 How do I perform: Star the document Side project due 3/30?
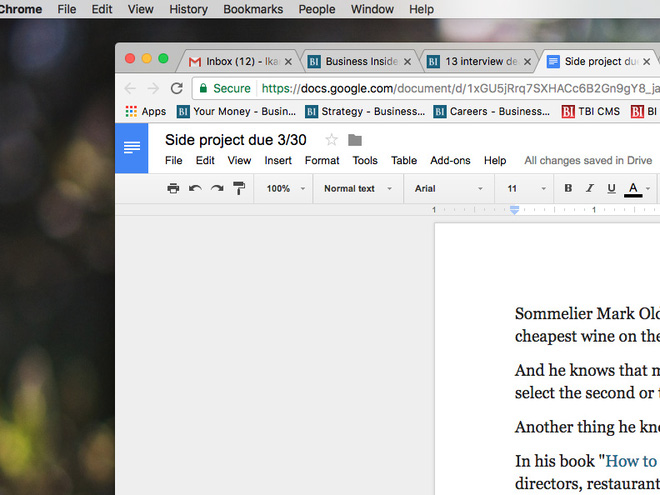point(332,140)
